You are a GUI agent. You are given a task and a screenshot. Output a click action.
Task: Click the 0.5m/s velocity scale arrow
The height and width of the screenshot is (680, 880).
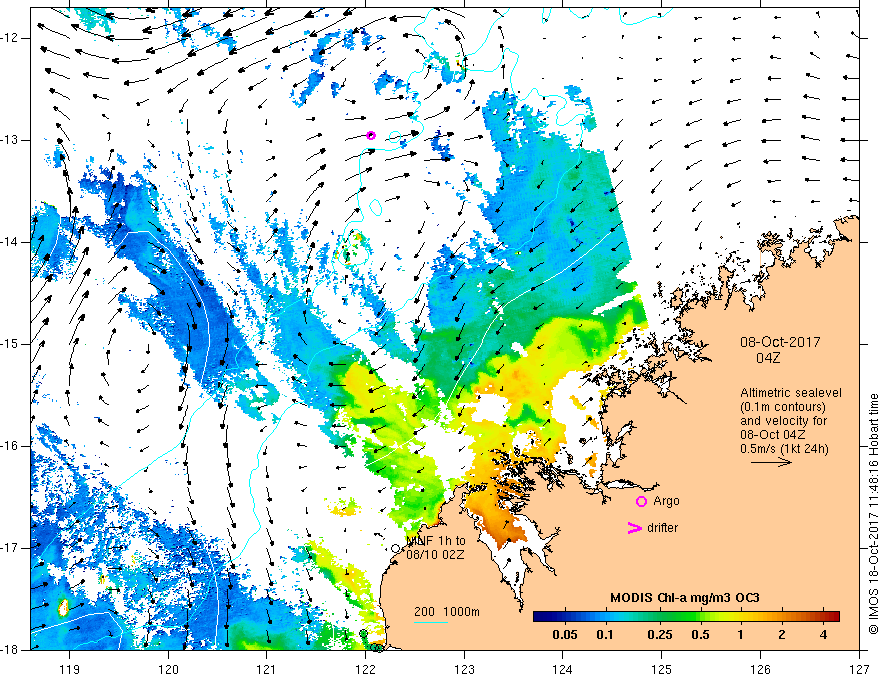pyautogui.click(x=772, y=462)
